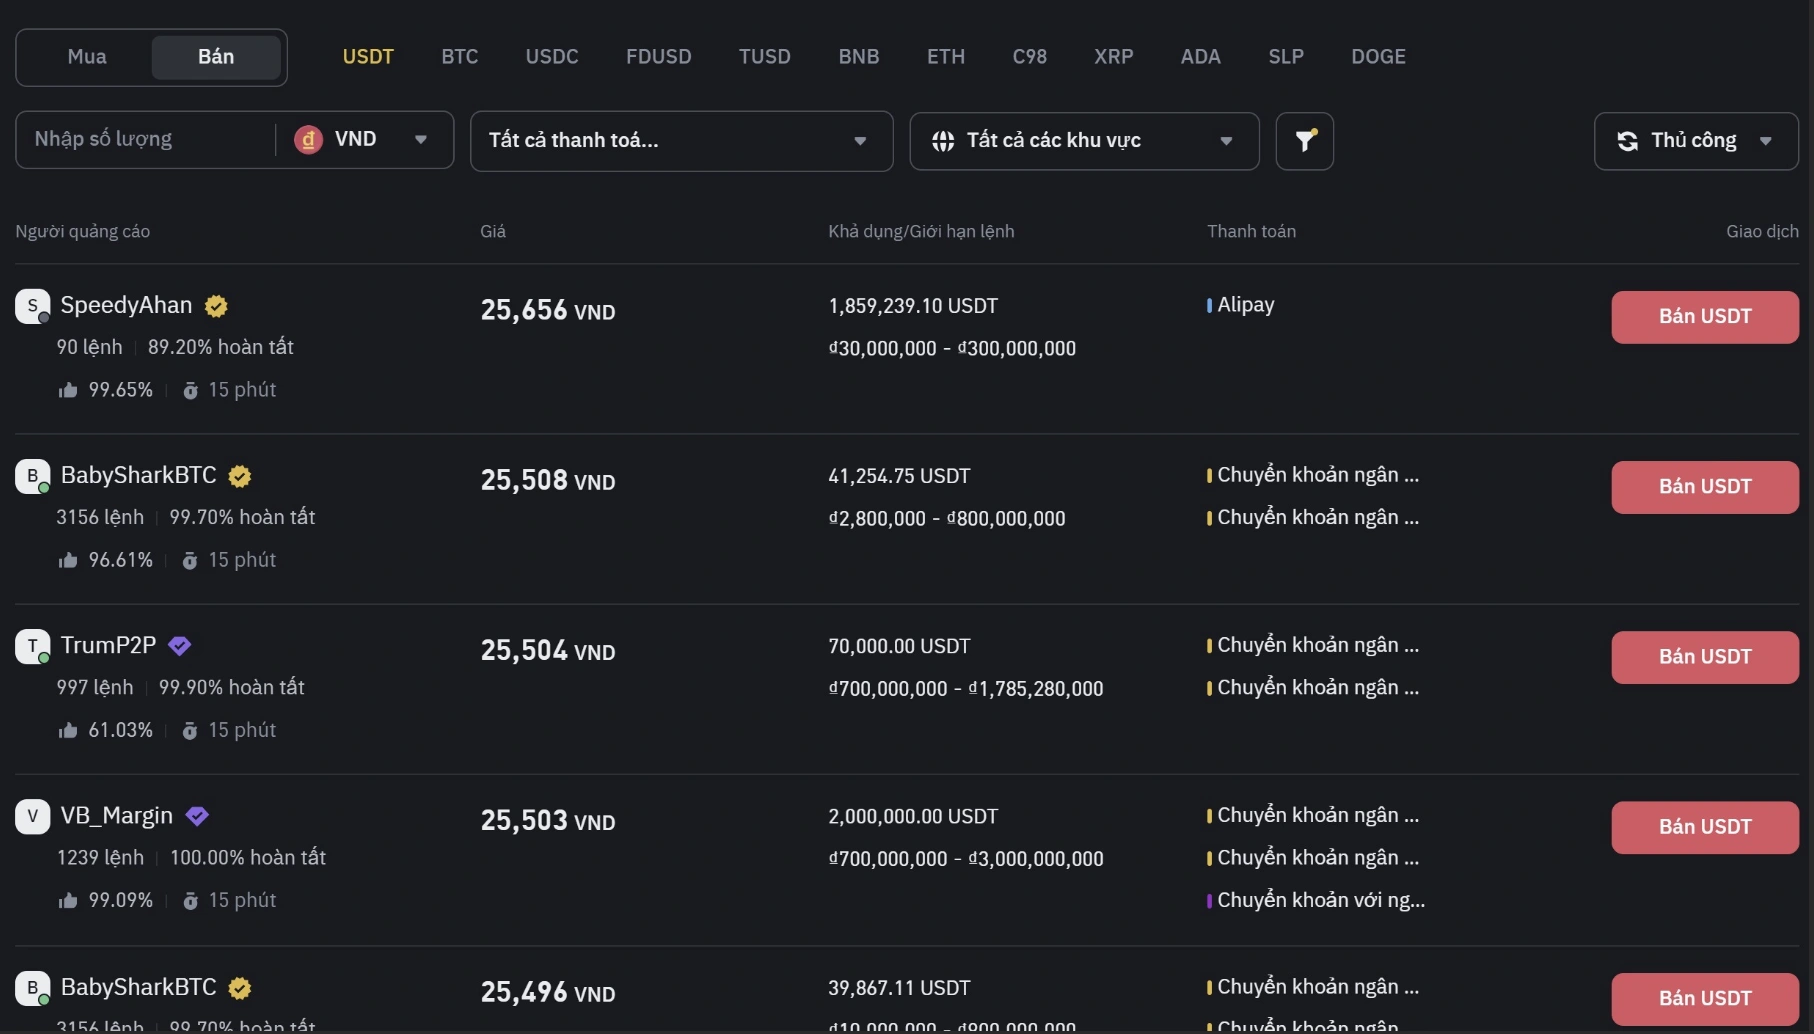Screen dimensions: 1814x1034
Task: Select the BNB tab
Action: point(859,57)
